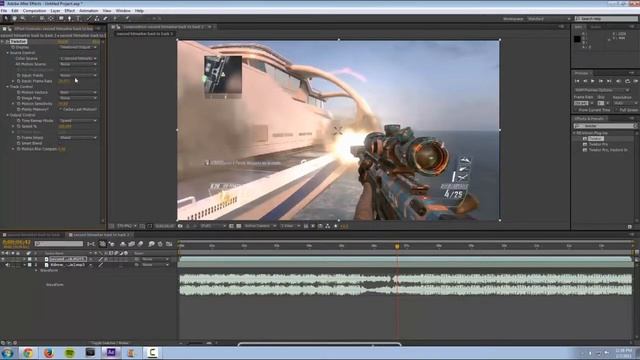Open the Active Camera view dropdown
This screenshot has width=640, height=360.
[260, 226]
